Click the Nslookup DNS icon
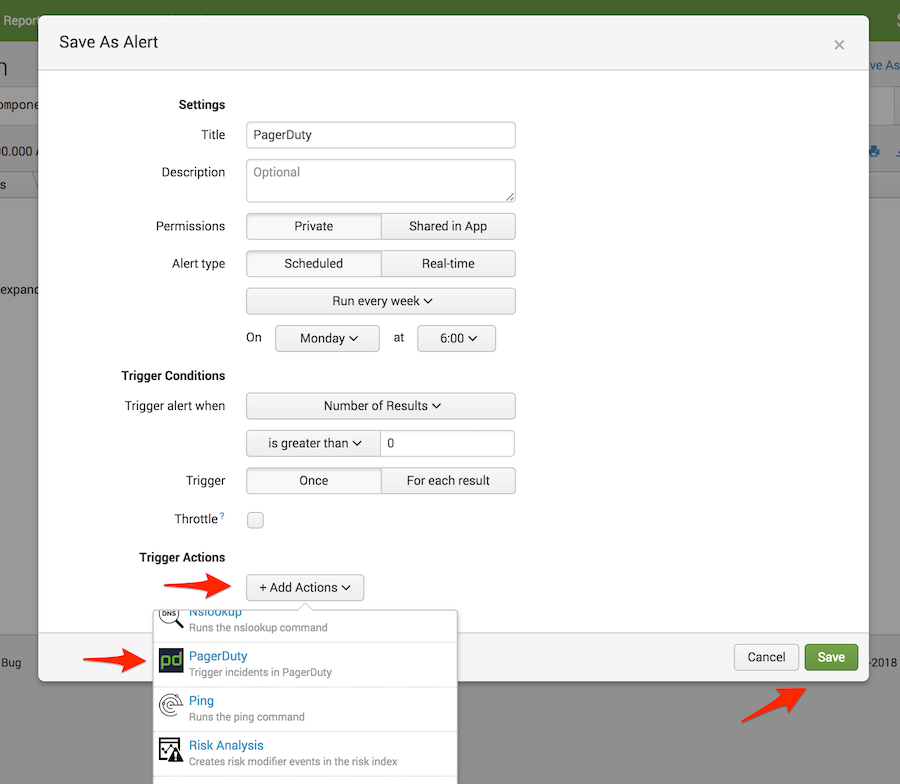Viewport: 900px width, 784px height. (x=171, y=618)
